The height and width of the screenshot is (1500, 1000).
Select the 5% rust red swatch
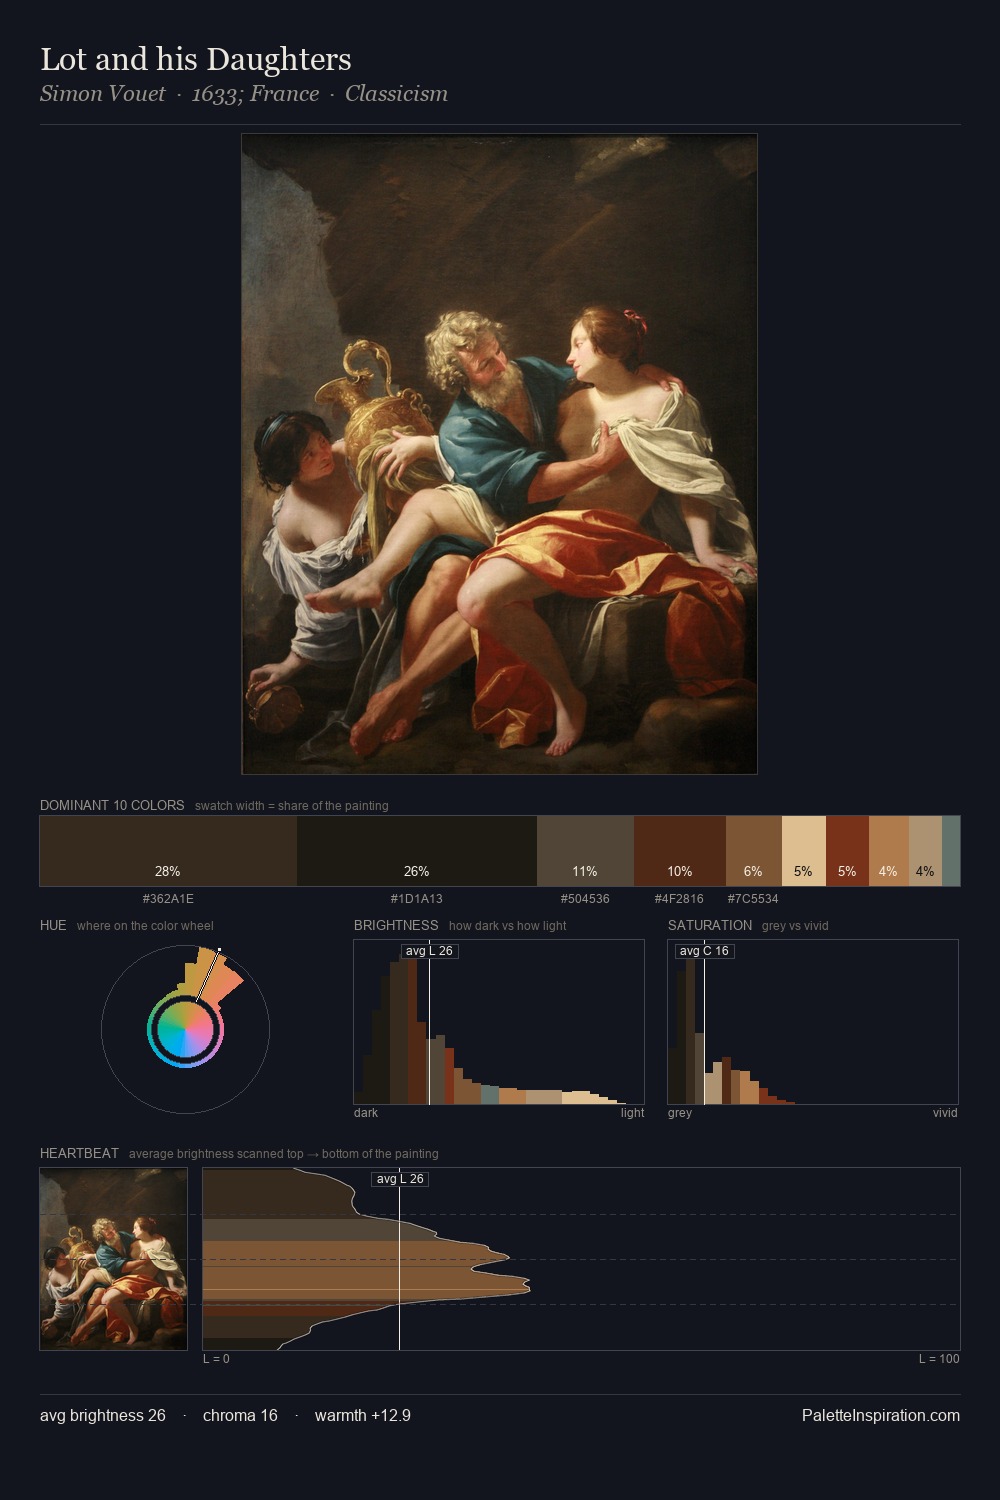click(x=847, y=851)
